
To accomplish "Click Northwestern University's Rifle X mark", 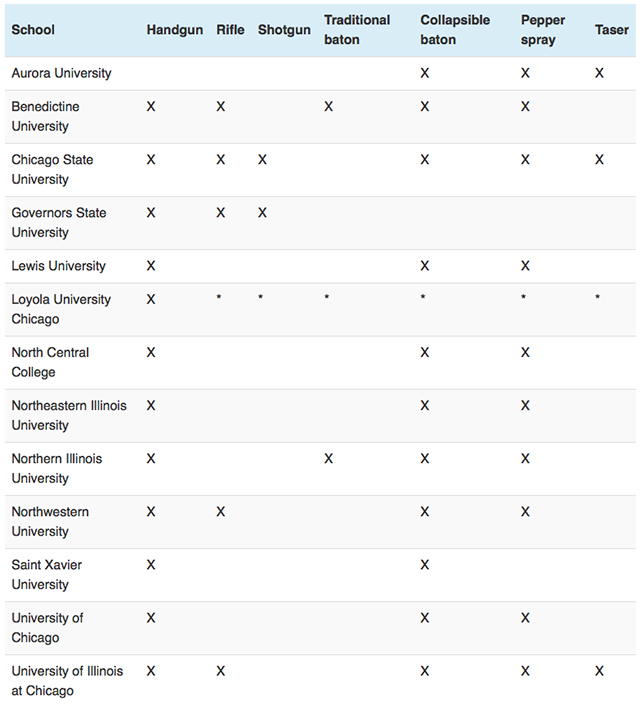I will [221, 511].
